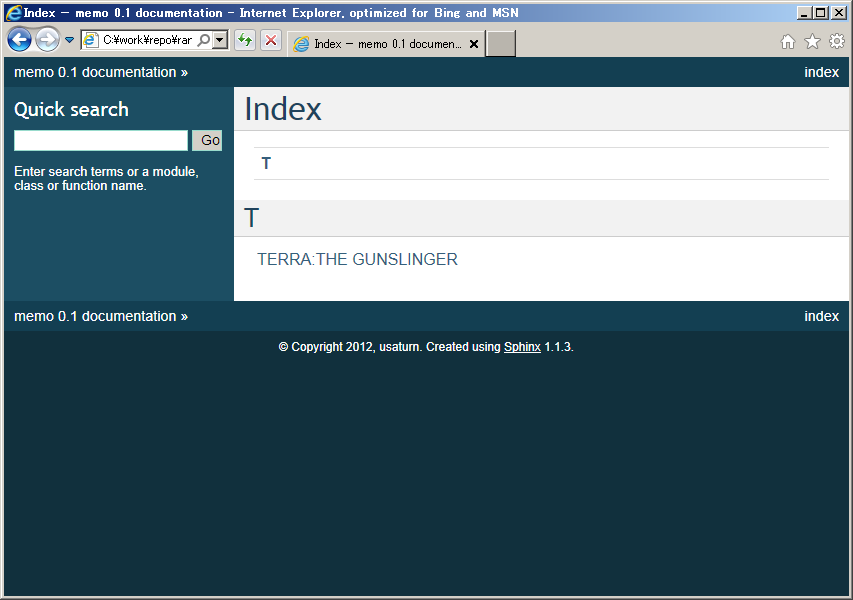853x600 pixels.
Task: Click the search magnifier in address bar
Action: pyautogui.click(x=204, y=41)
